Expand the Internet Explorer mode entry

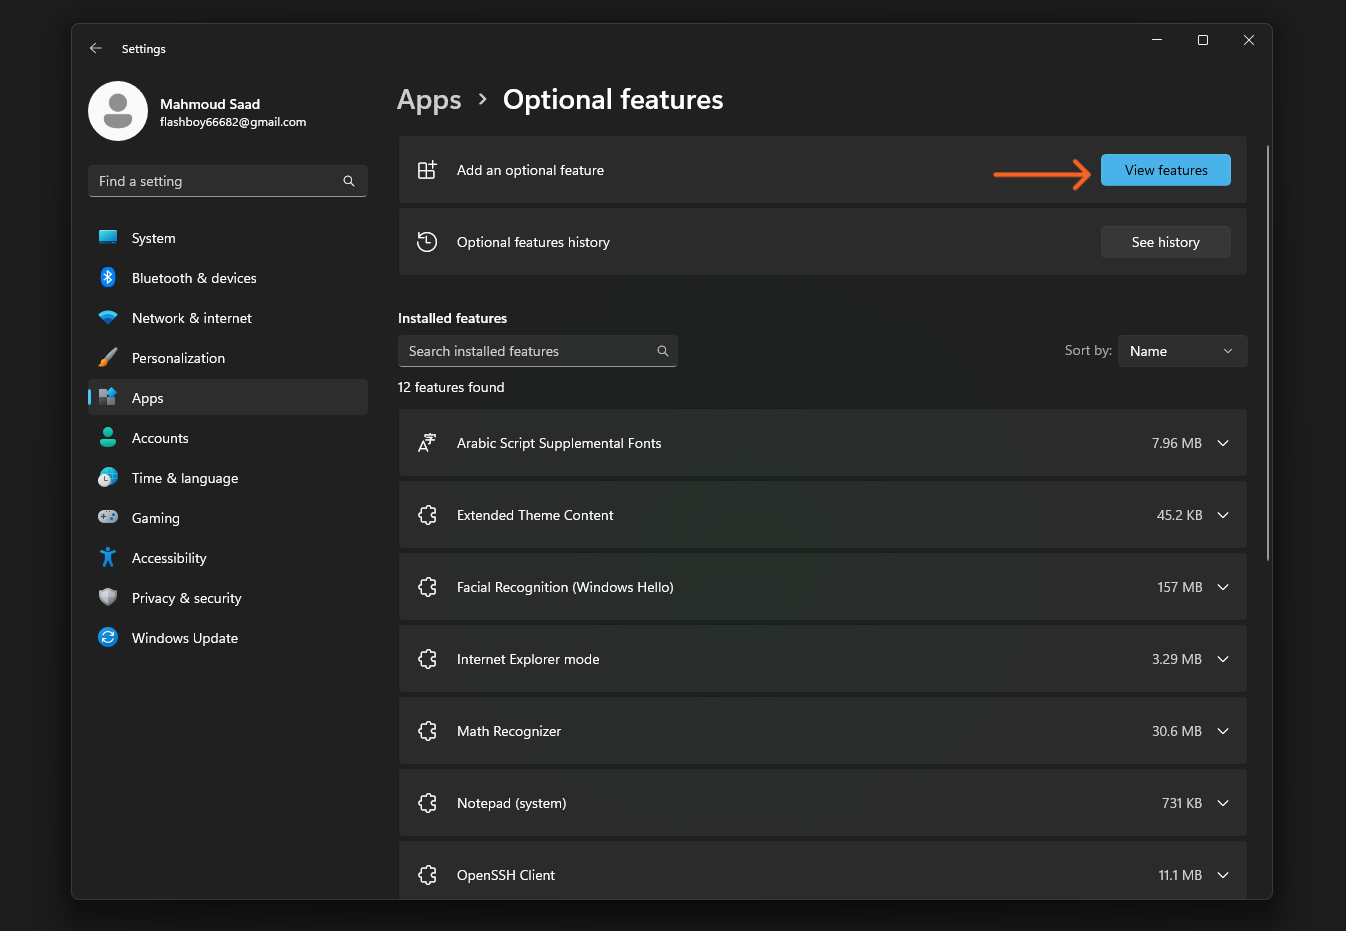tap(1222, 659)
